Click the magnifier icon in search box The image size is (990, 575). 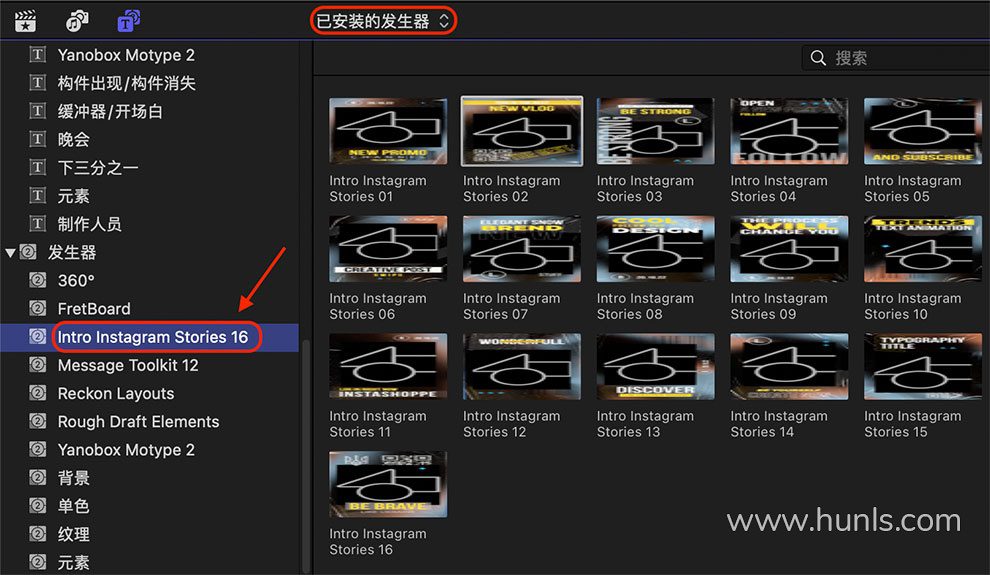point(818,58)
